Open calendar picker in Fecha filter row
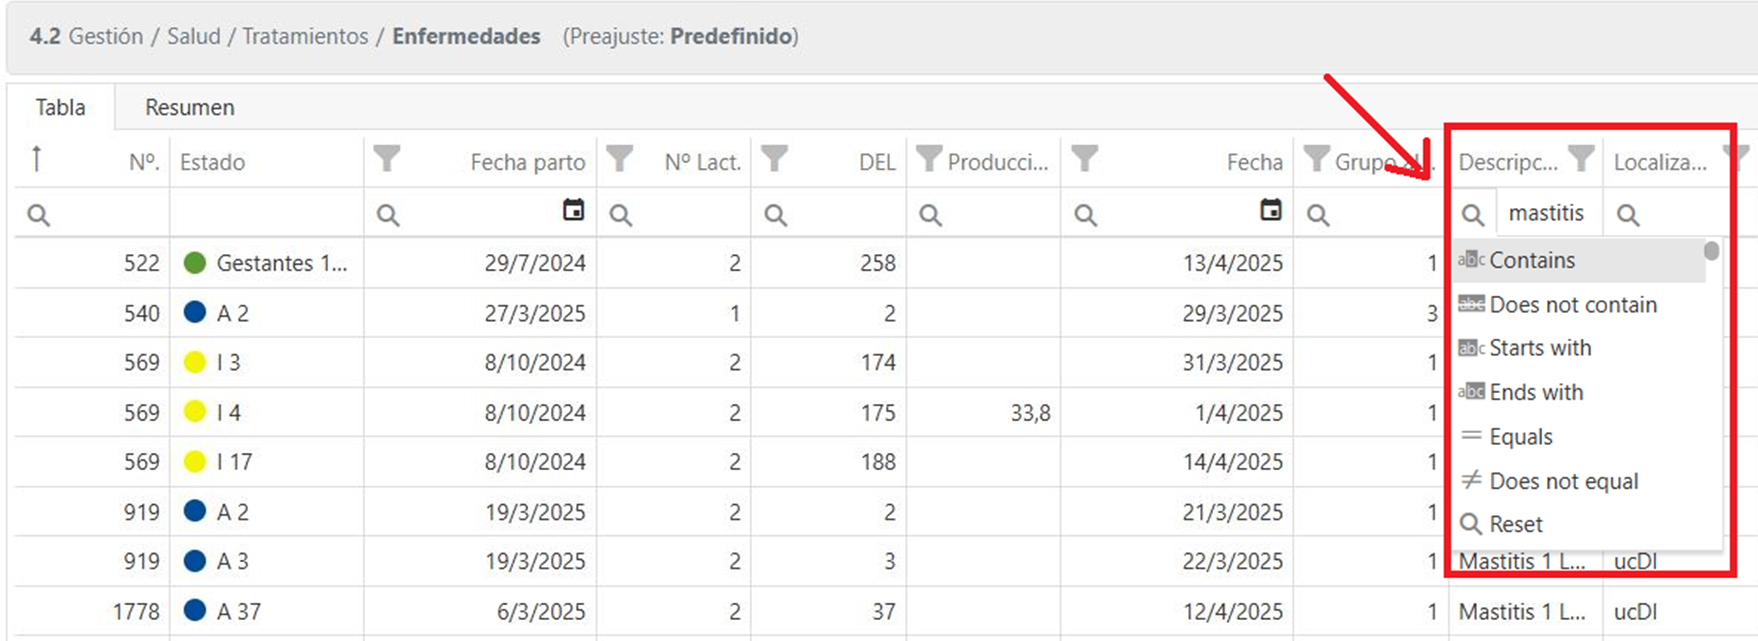Screen dimensions: 1758x641 (x=1270, y=210)
